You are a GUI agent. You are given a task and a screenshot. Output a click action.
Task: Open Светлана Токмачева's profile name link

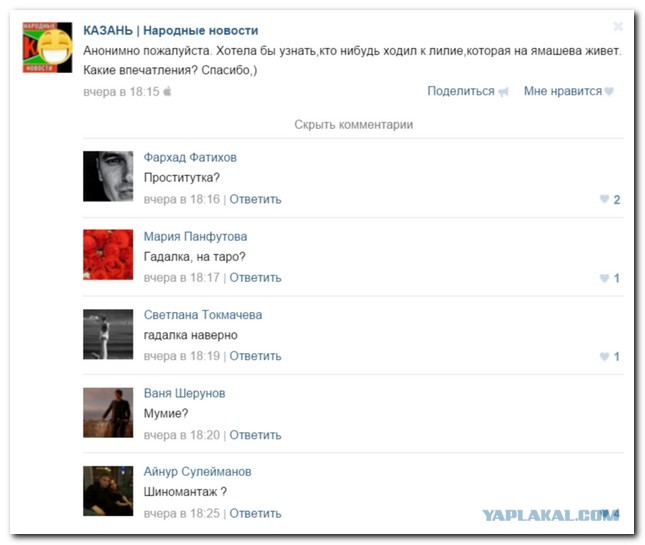click(203, 315)
